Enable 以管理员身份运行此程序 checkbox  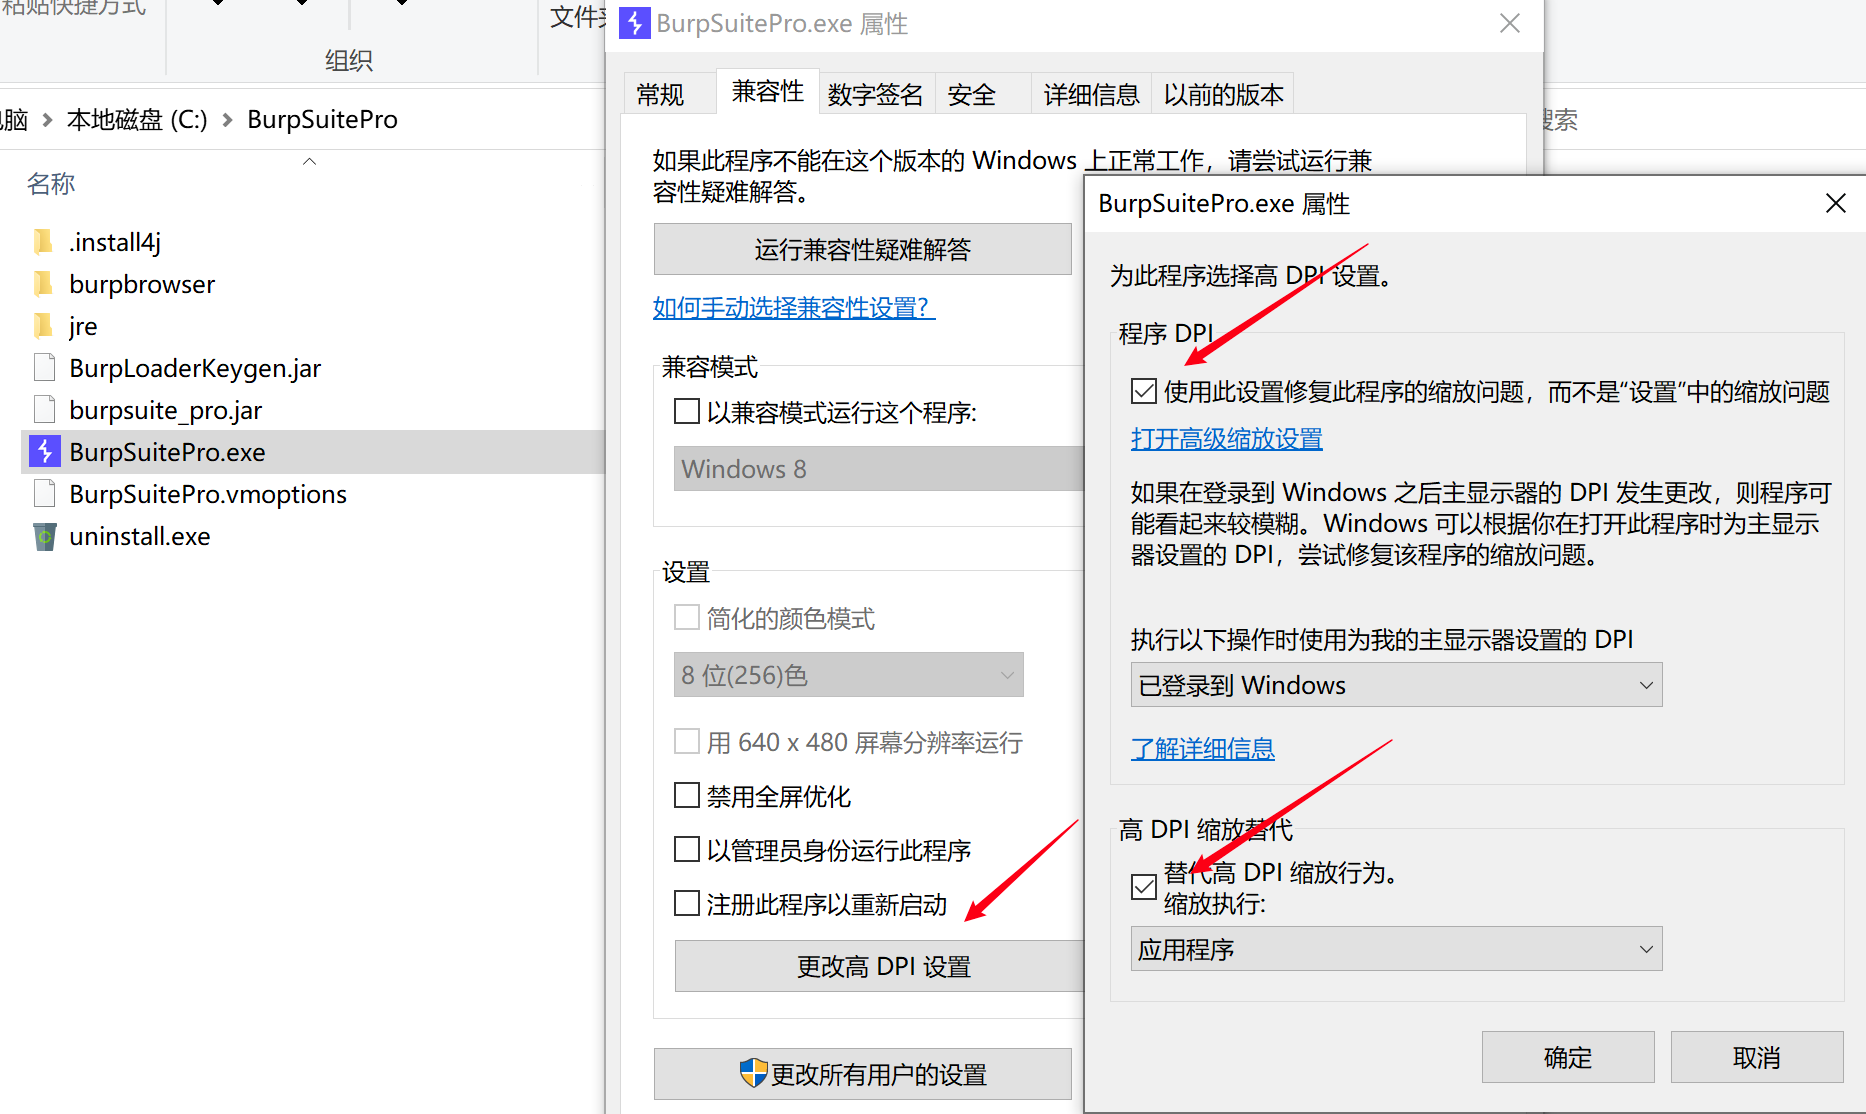[x=687, y=849]
